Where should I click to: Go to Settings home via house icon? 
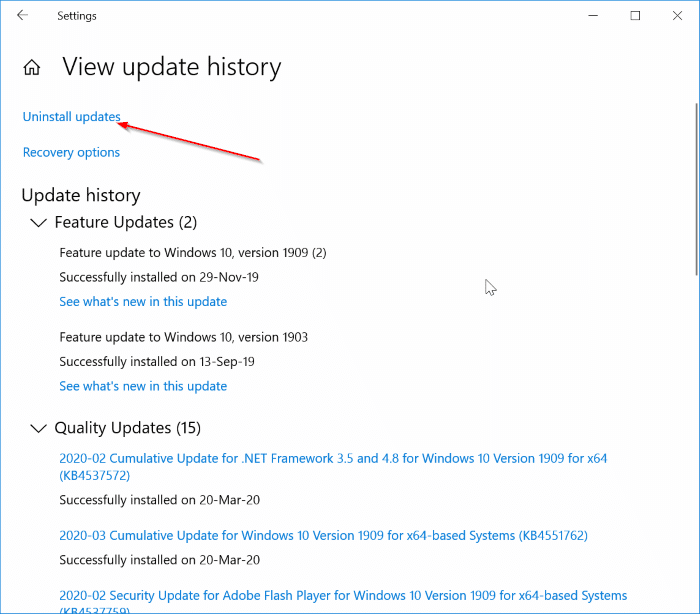[x=32, y=68]
